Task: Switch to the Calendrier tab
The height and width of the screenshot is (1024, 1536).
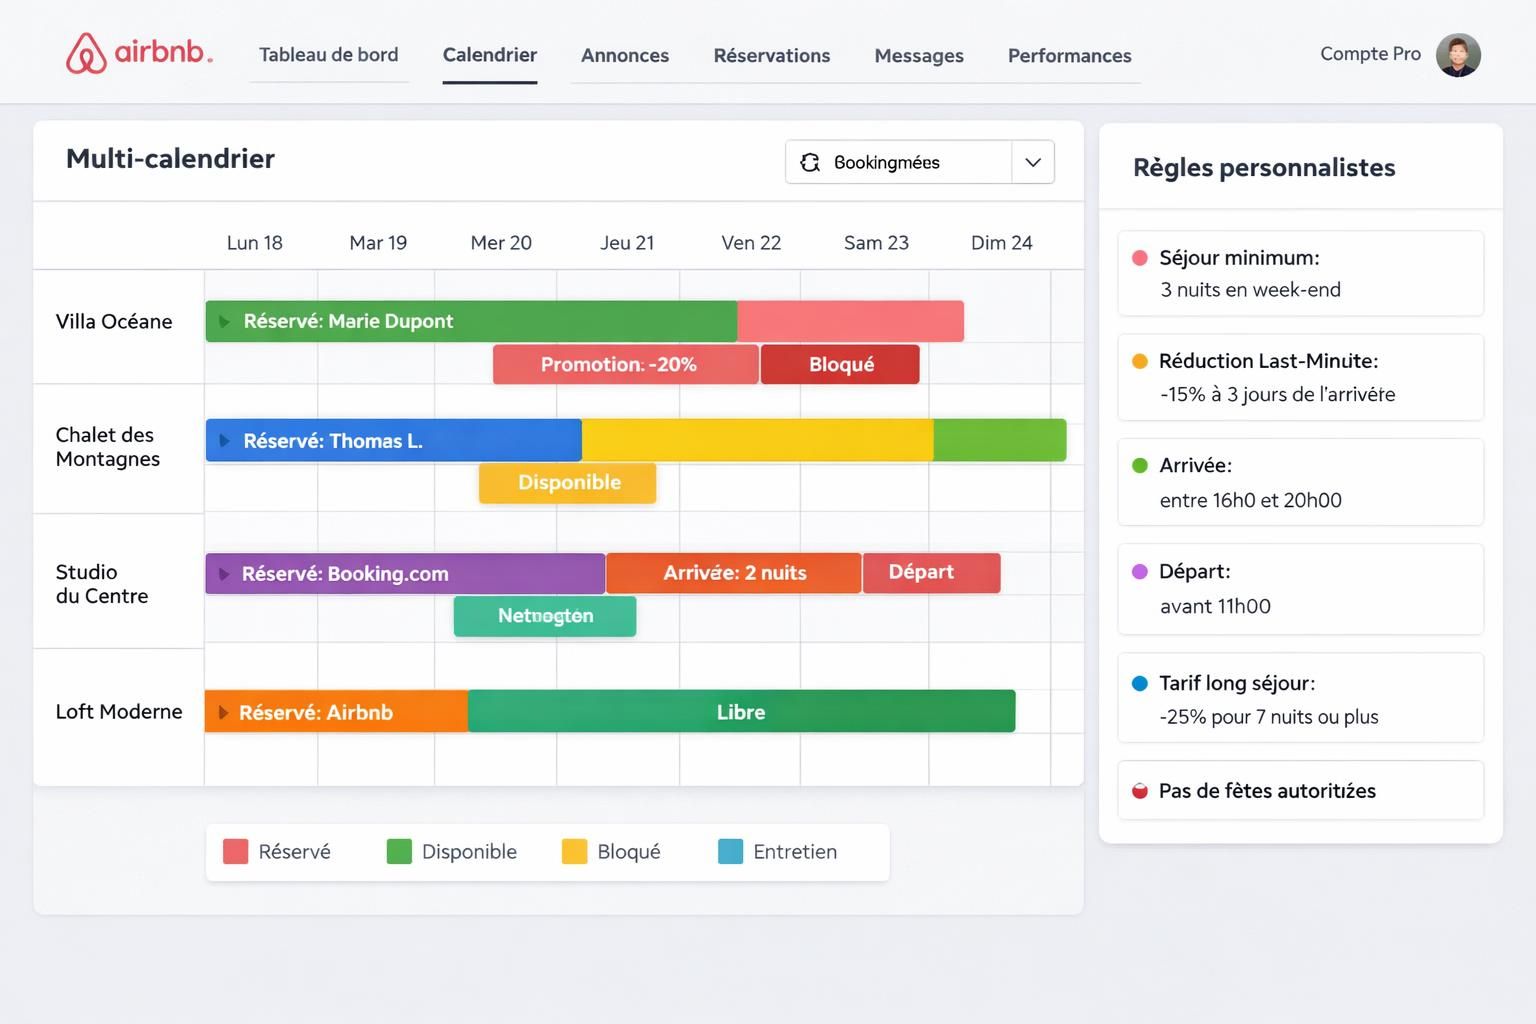Action: coord(490,55)
